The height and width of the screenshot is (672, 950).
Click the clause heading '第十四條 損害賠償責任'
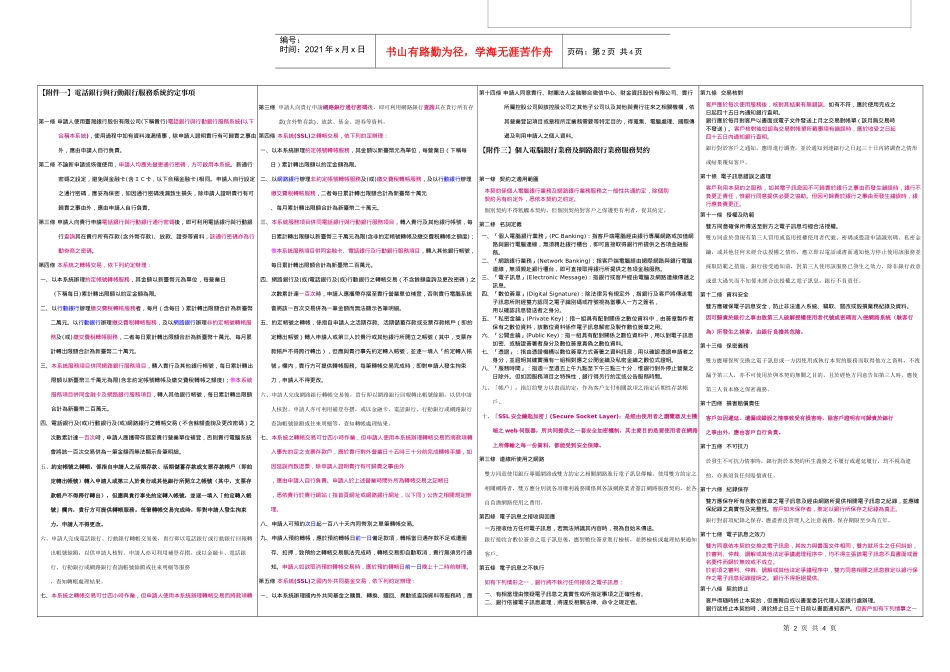point(729,403)
